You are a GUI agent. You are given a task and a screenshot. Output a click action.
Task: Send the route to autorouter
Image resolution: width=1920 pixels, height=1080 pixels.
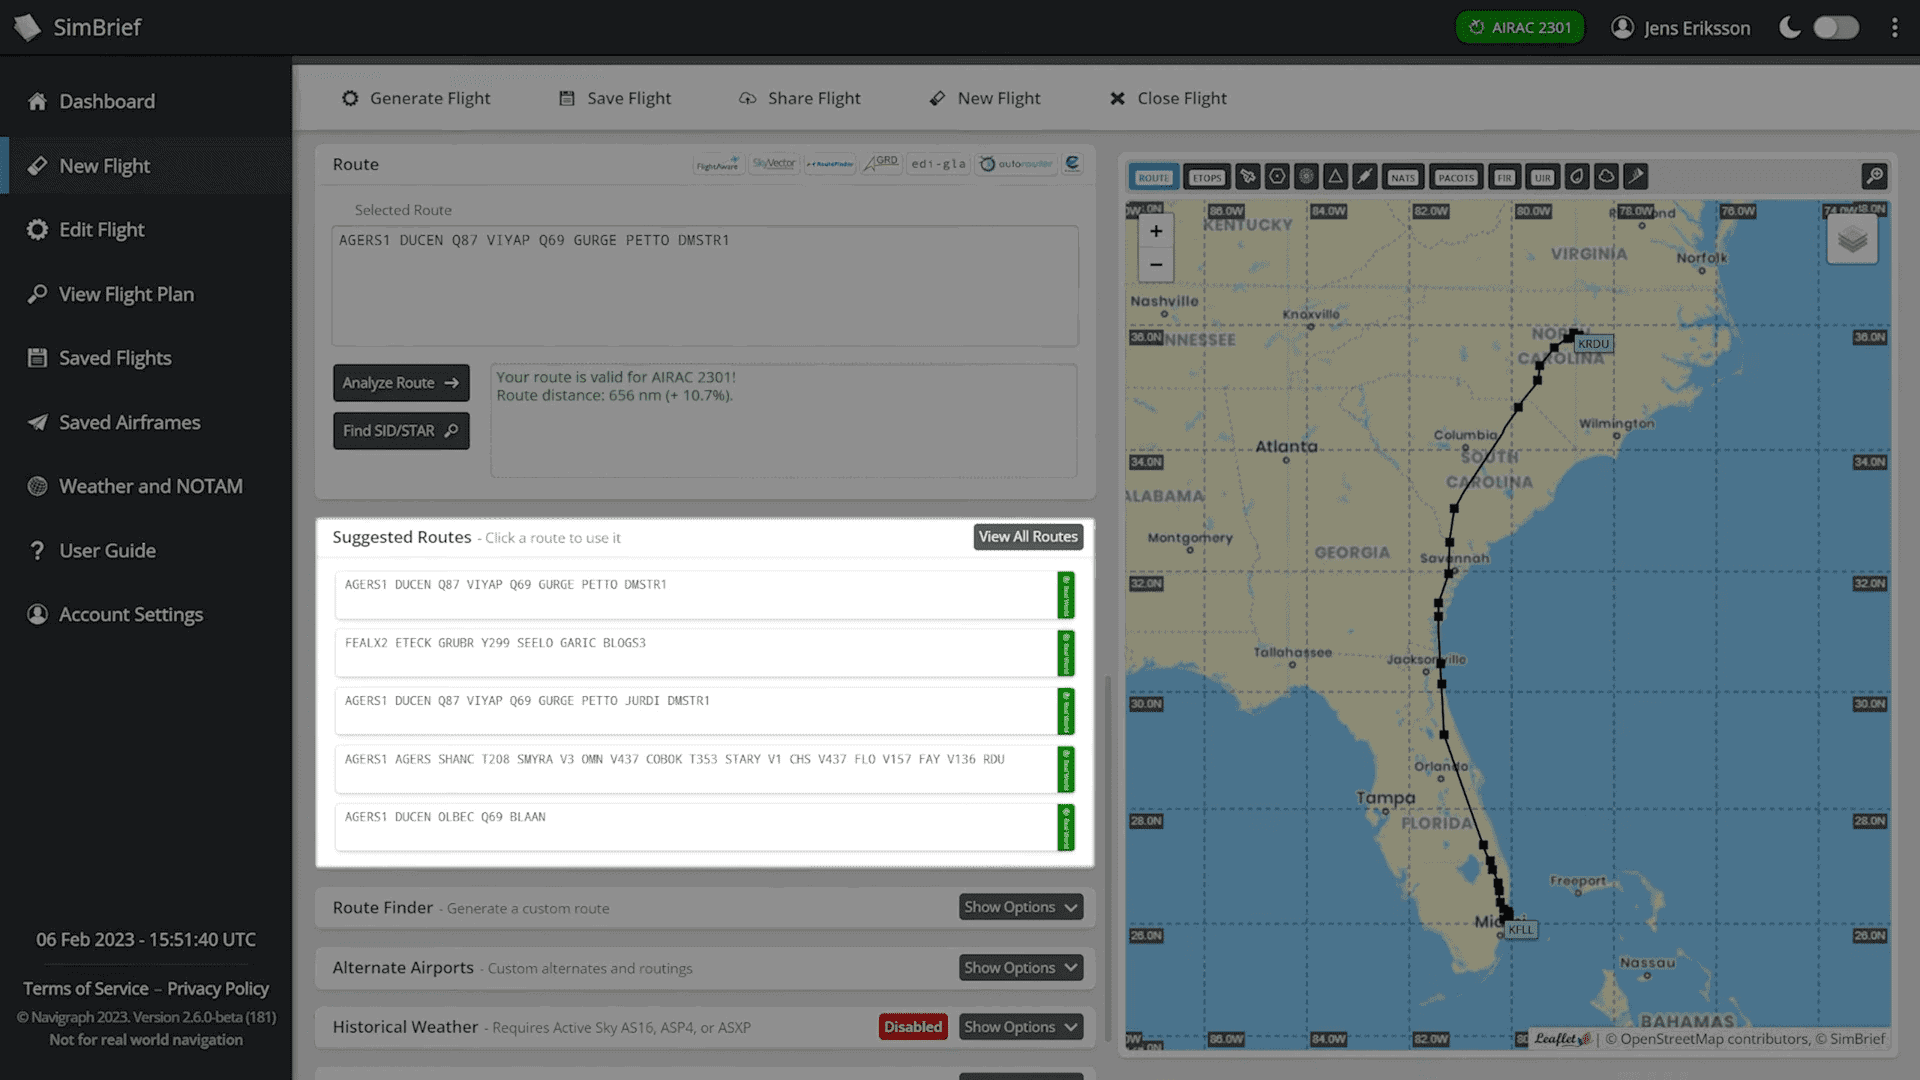(1016, 163)
